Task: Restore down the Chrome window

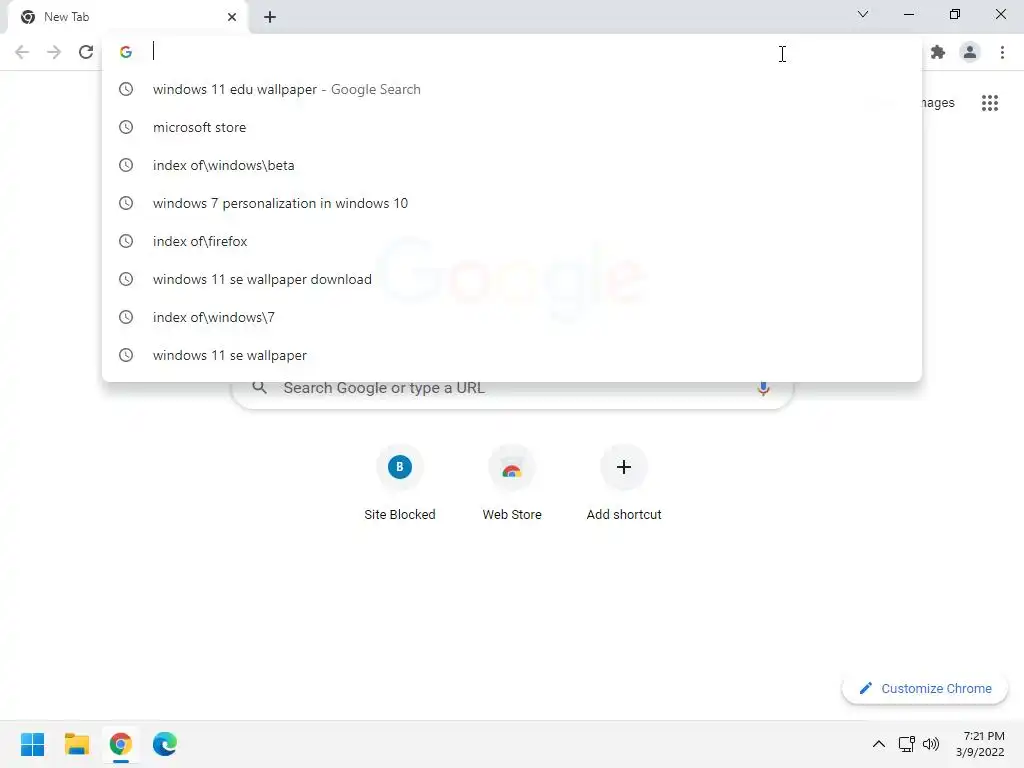Action: 955,14
